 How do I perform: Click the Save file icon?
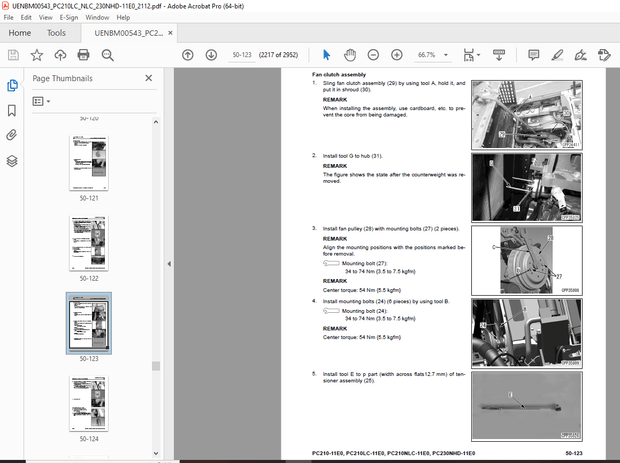13,55
